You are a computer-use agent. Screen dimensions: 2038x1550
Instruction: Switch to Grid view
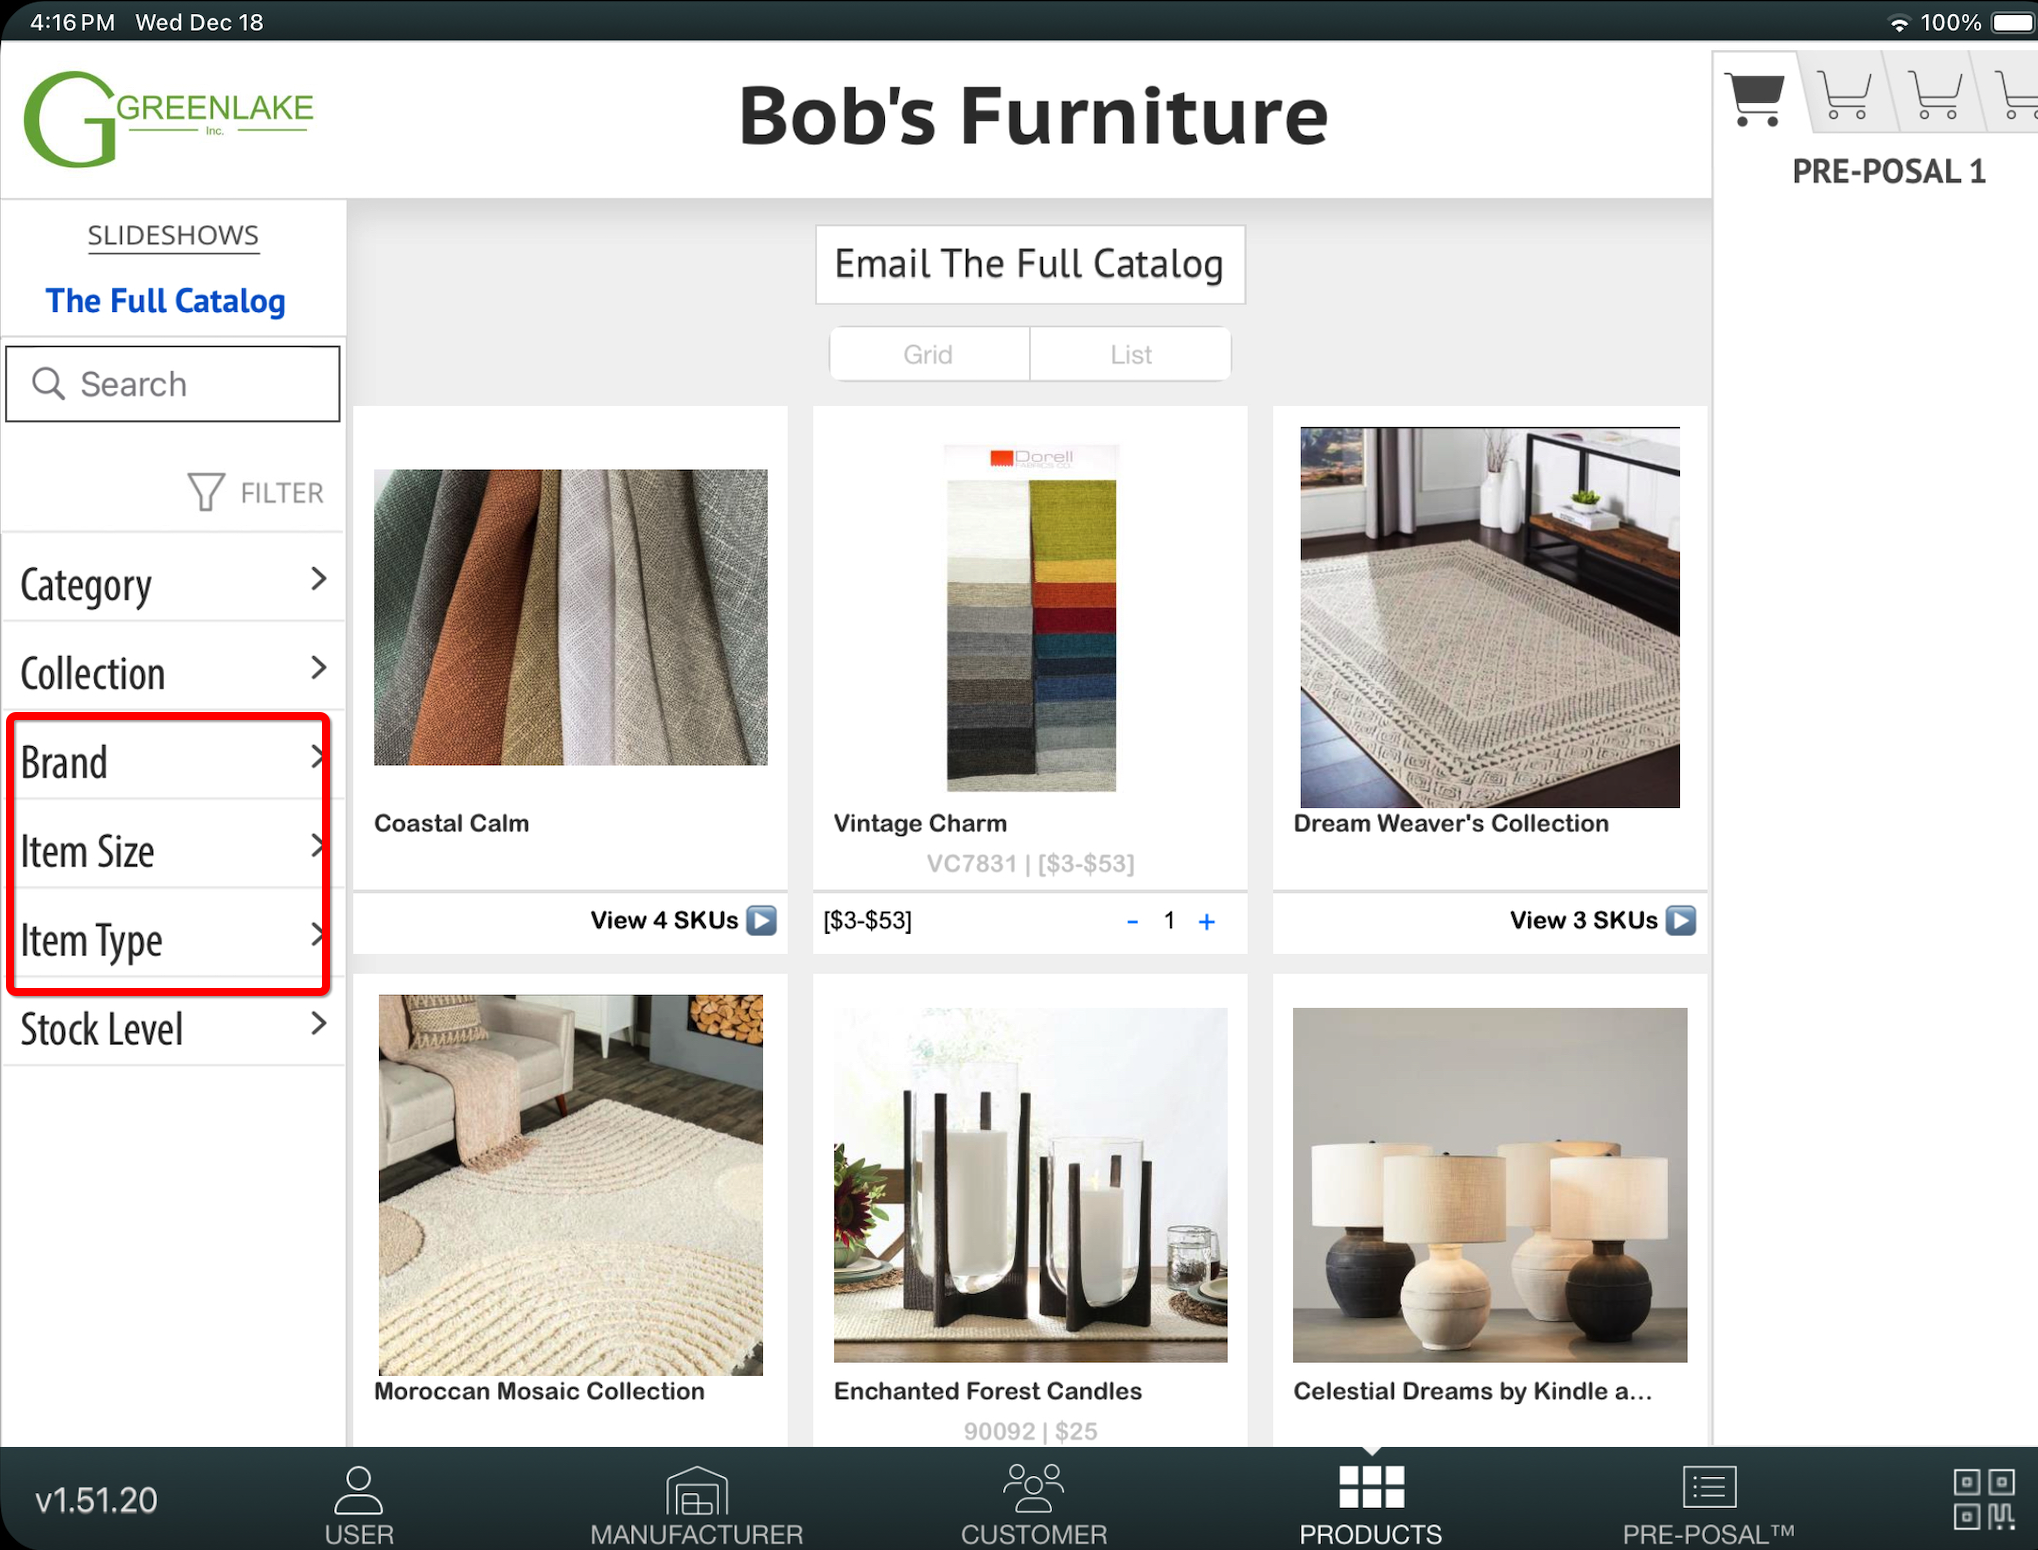(928, 354)
